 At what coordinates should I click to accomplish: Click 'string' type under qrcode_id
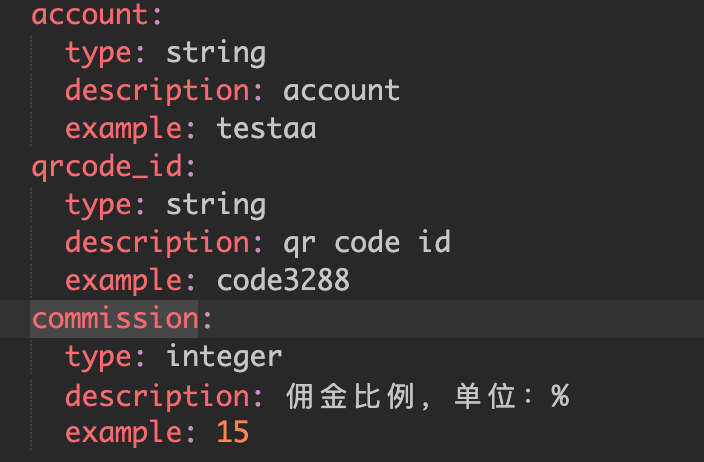pos(216,206)
